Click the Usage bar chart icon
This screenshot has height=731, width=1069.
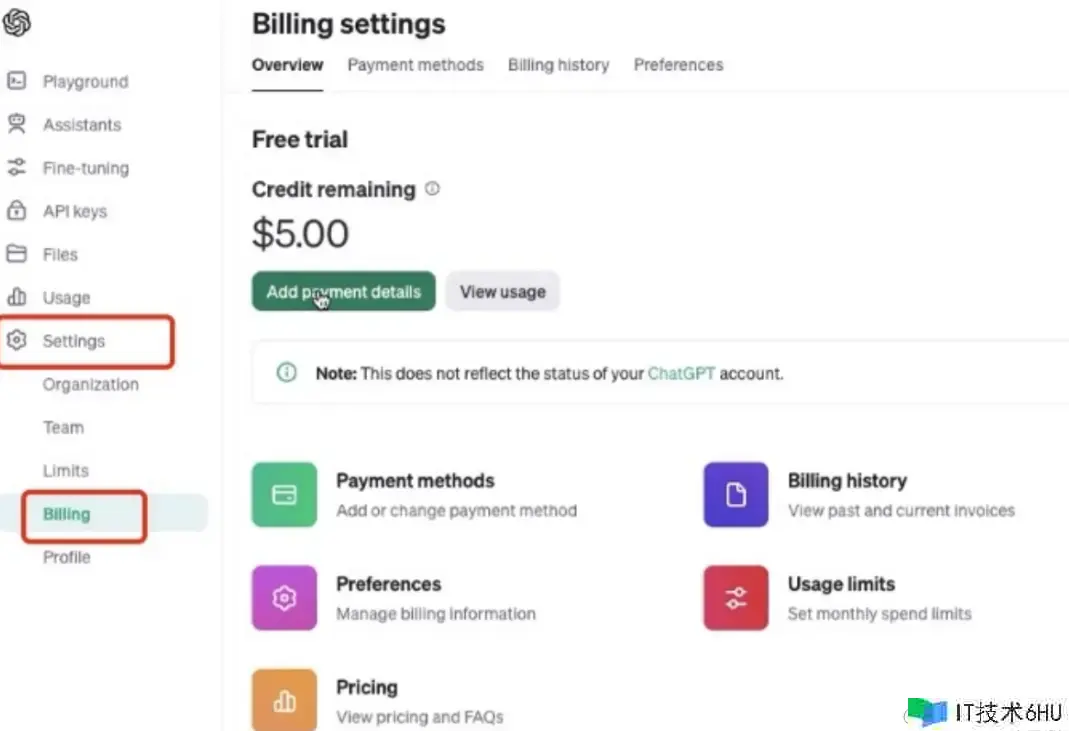16,297
